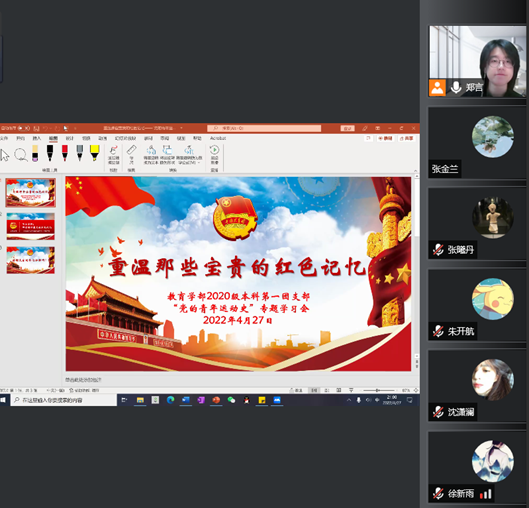Image resolution: width=529 pixels, height=508 pixels.
Task: Select slide 1 thumbnail
Action: pyautogui.click(x=30, y=193)
